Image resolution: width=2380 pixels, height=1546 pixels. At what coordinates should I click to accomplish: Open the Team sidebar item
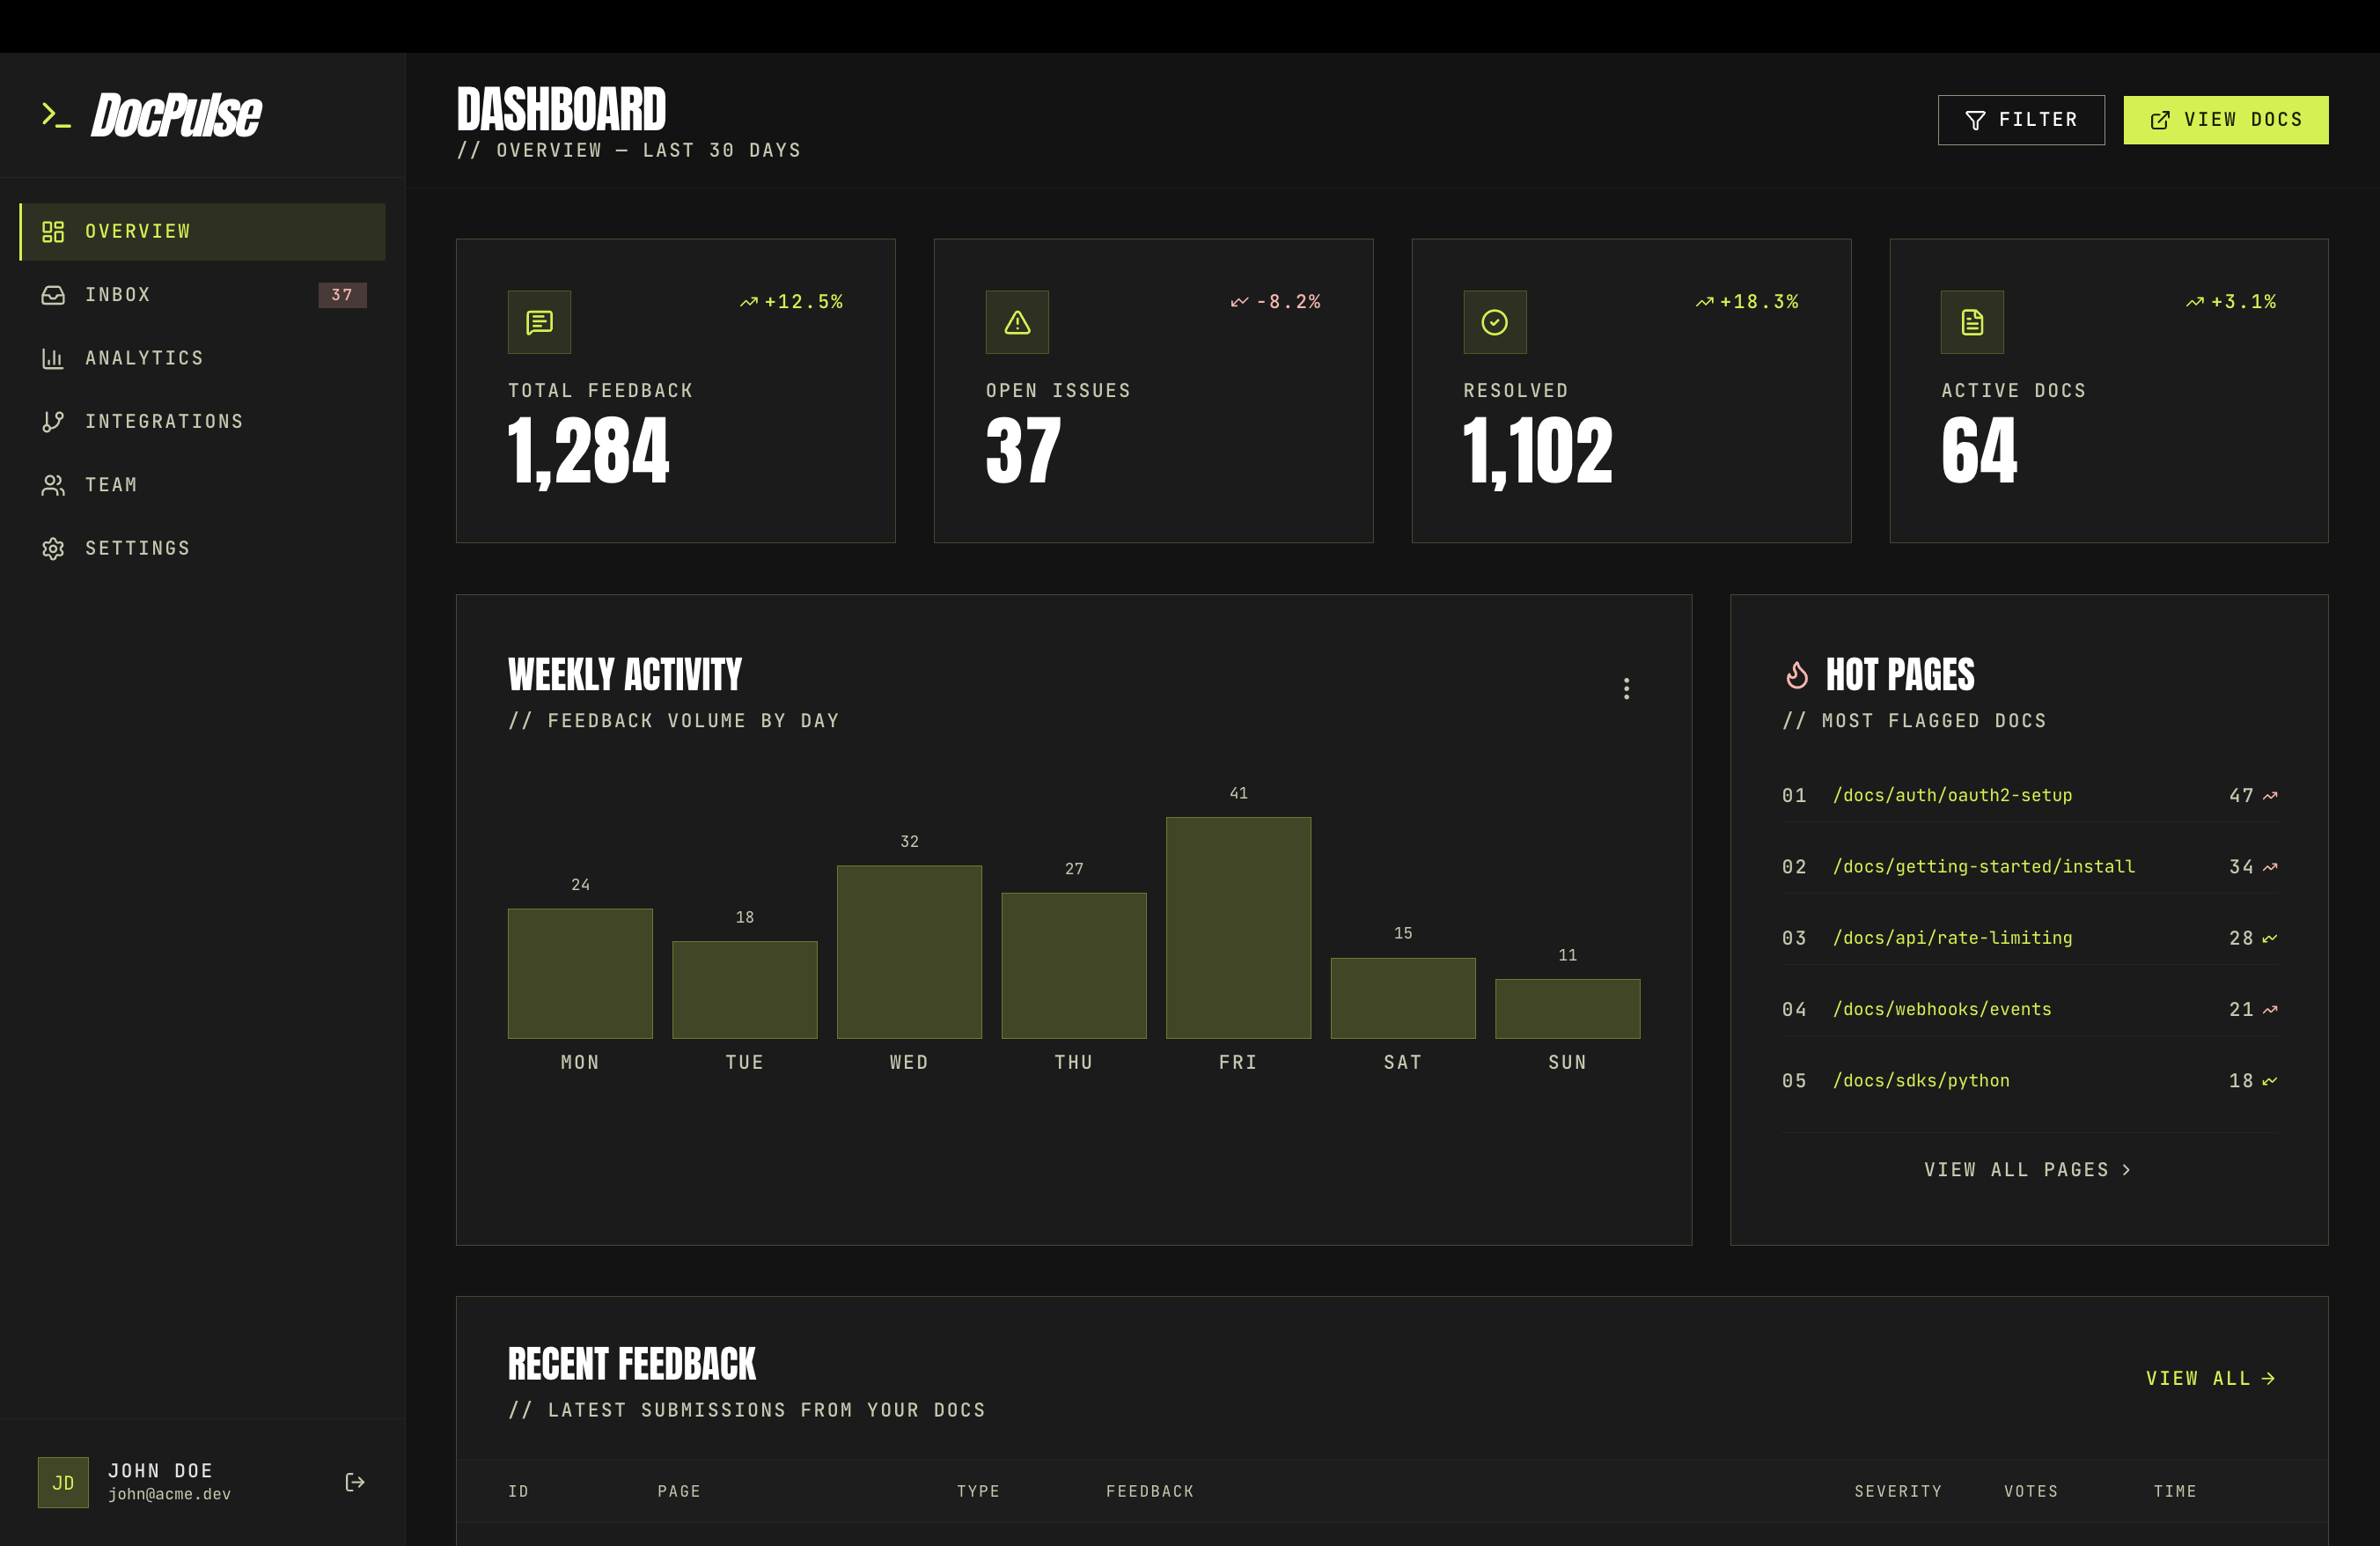[203, 485]
